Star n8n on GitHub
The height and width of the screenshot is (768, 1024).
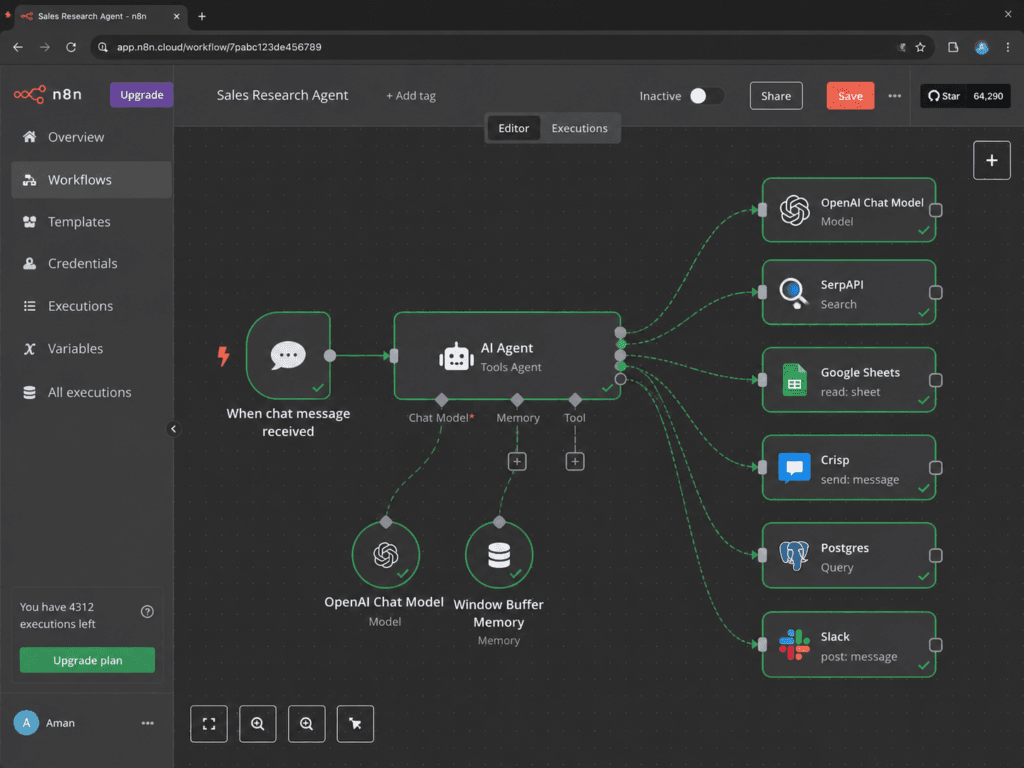tap(944, 96)
